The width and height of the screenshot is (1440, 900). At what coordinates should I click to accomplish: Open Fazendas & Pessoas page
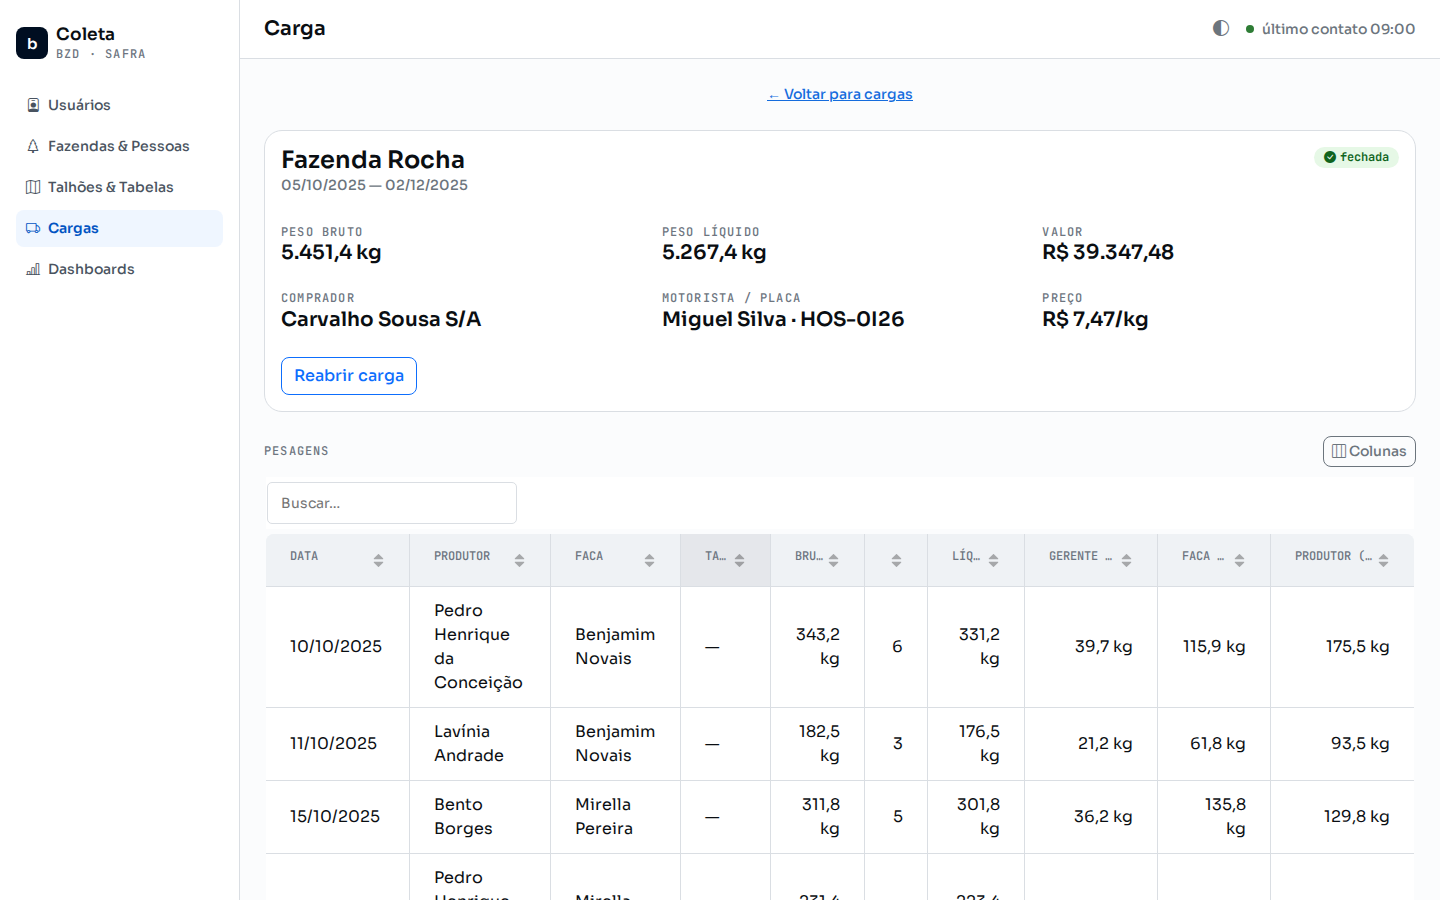[x=119, y=146]
